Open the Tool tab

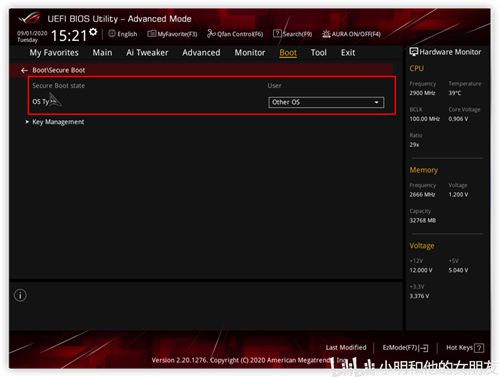(x=318, y=53)
